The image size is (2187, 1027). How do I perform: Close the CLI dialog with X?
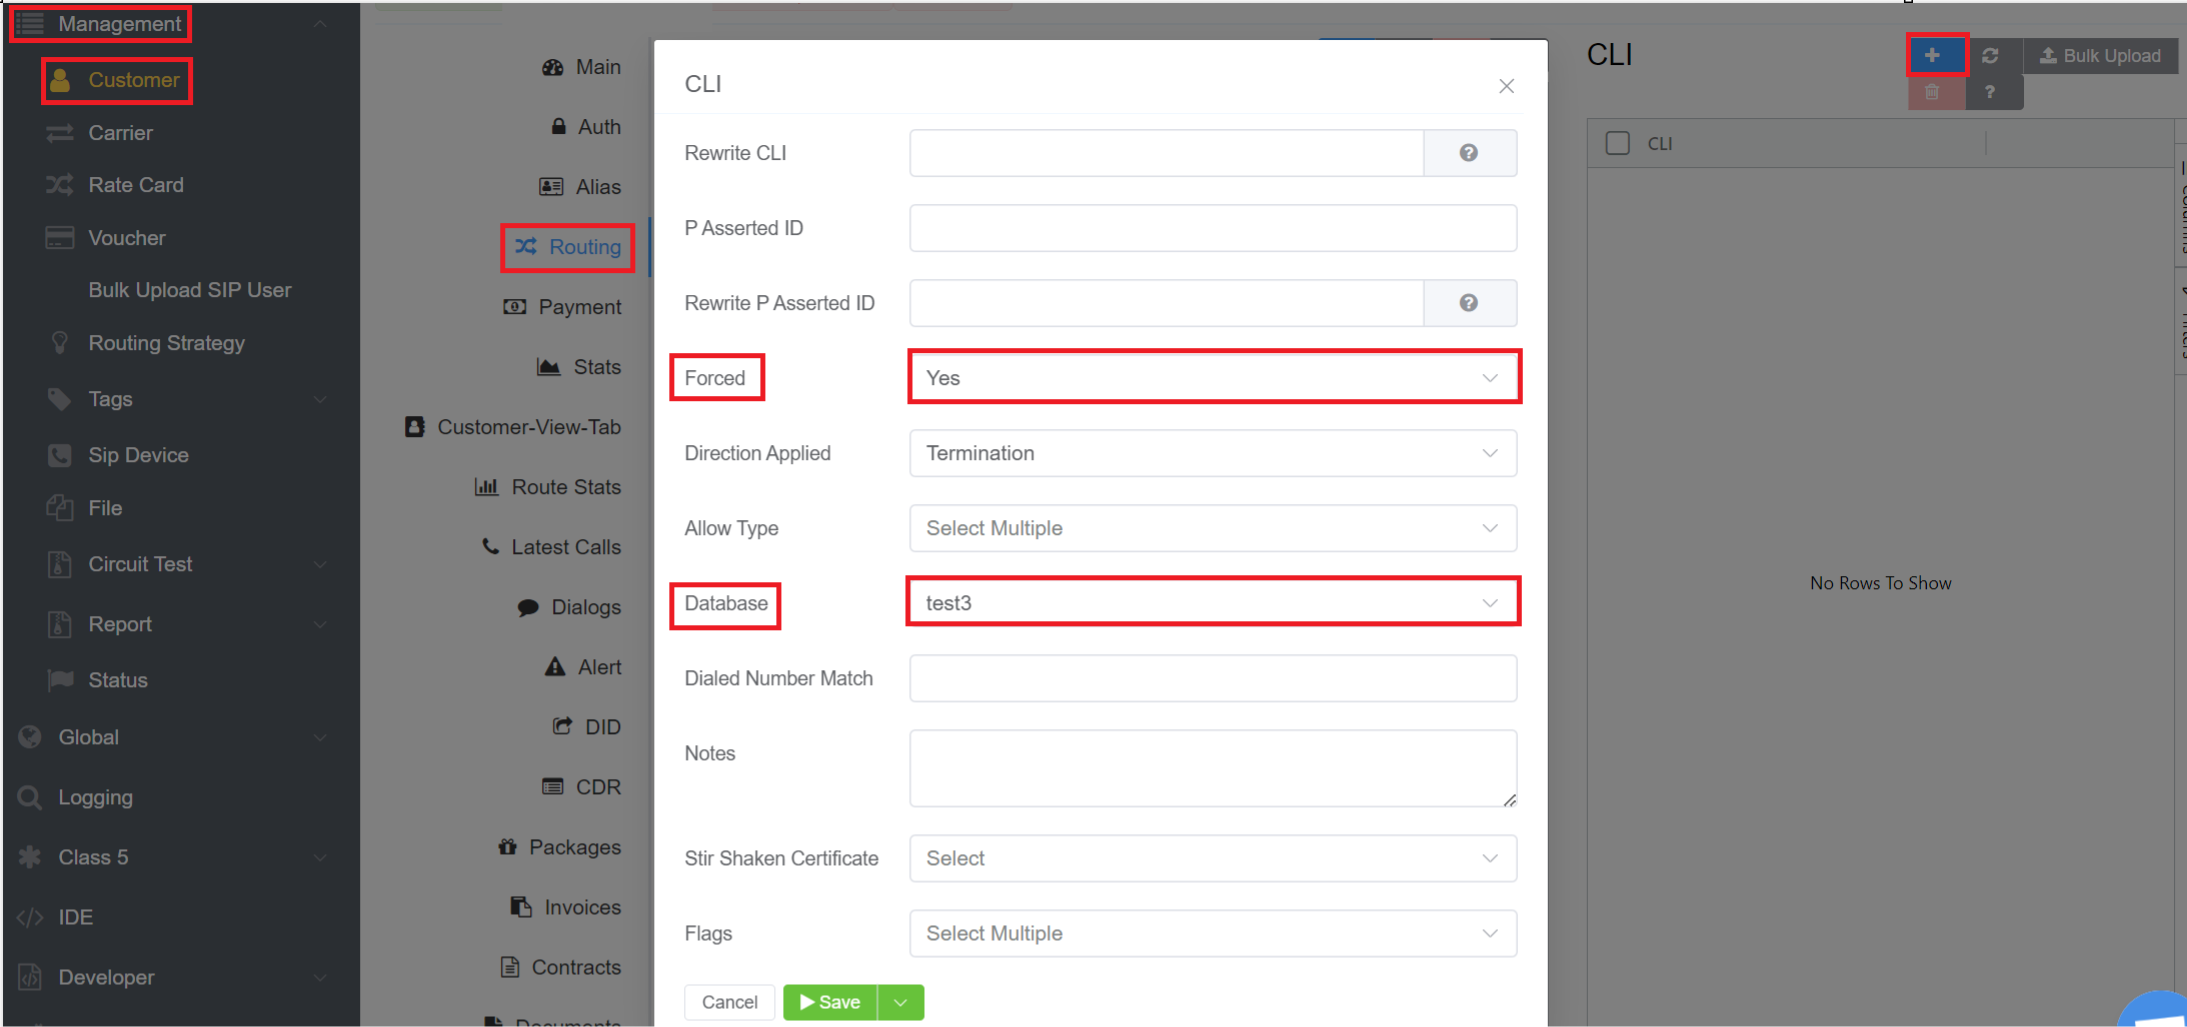[1506, 86]
